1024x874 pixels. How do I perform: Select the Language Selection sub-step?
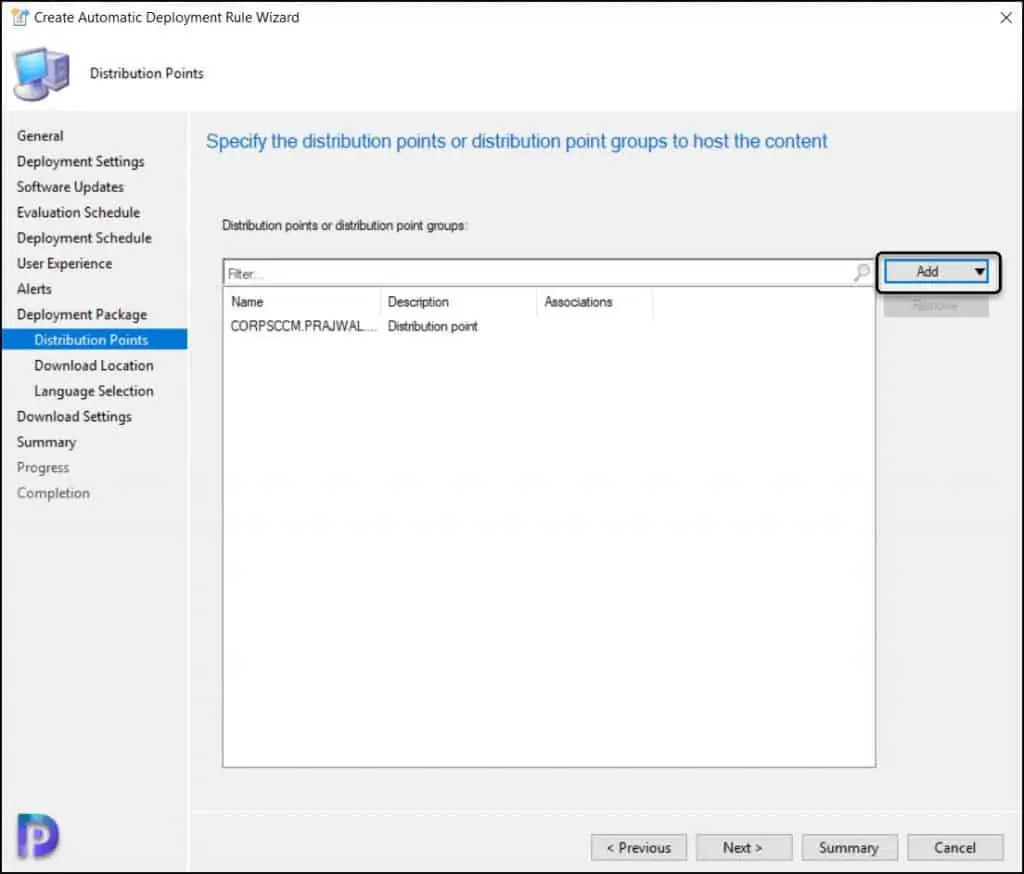pos(93,391)
